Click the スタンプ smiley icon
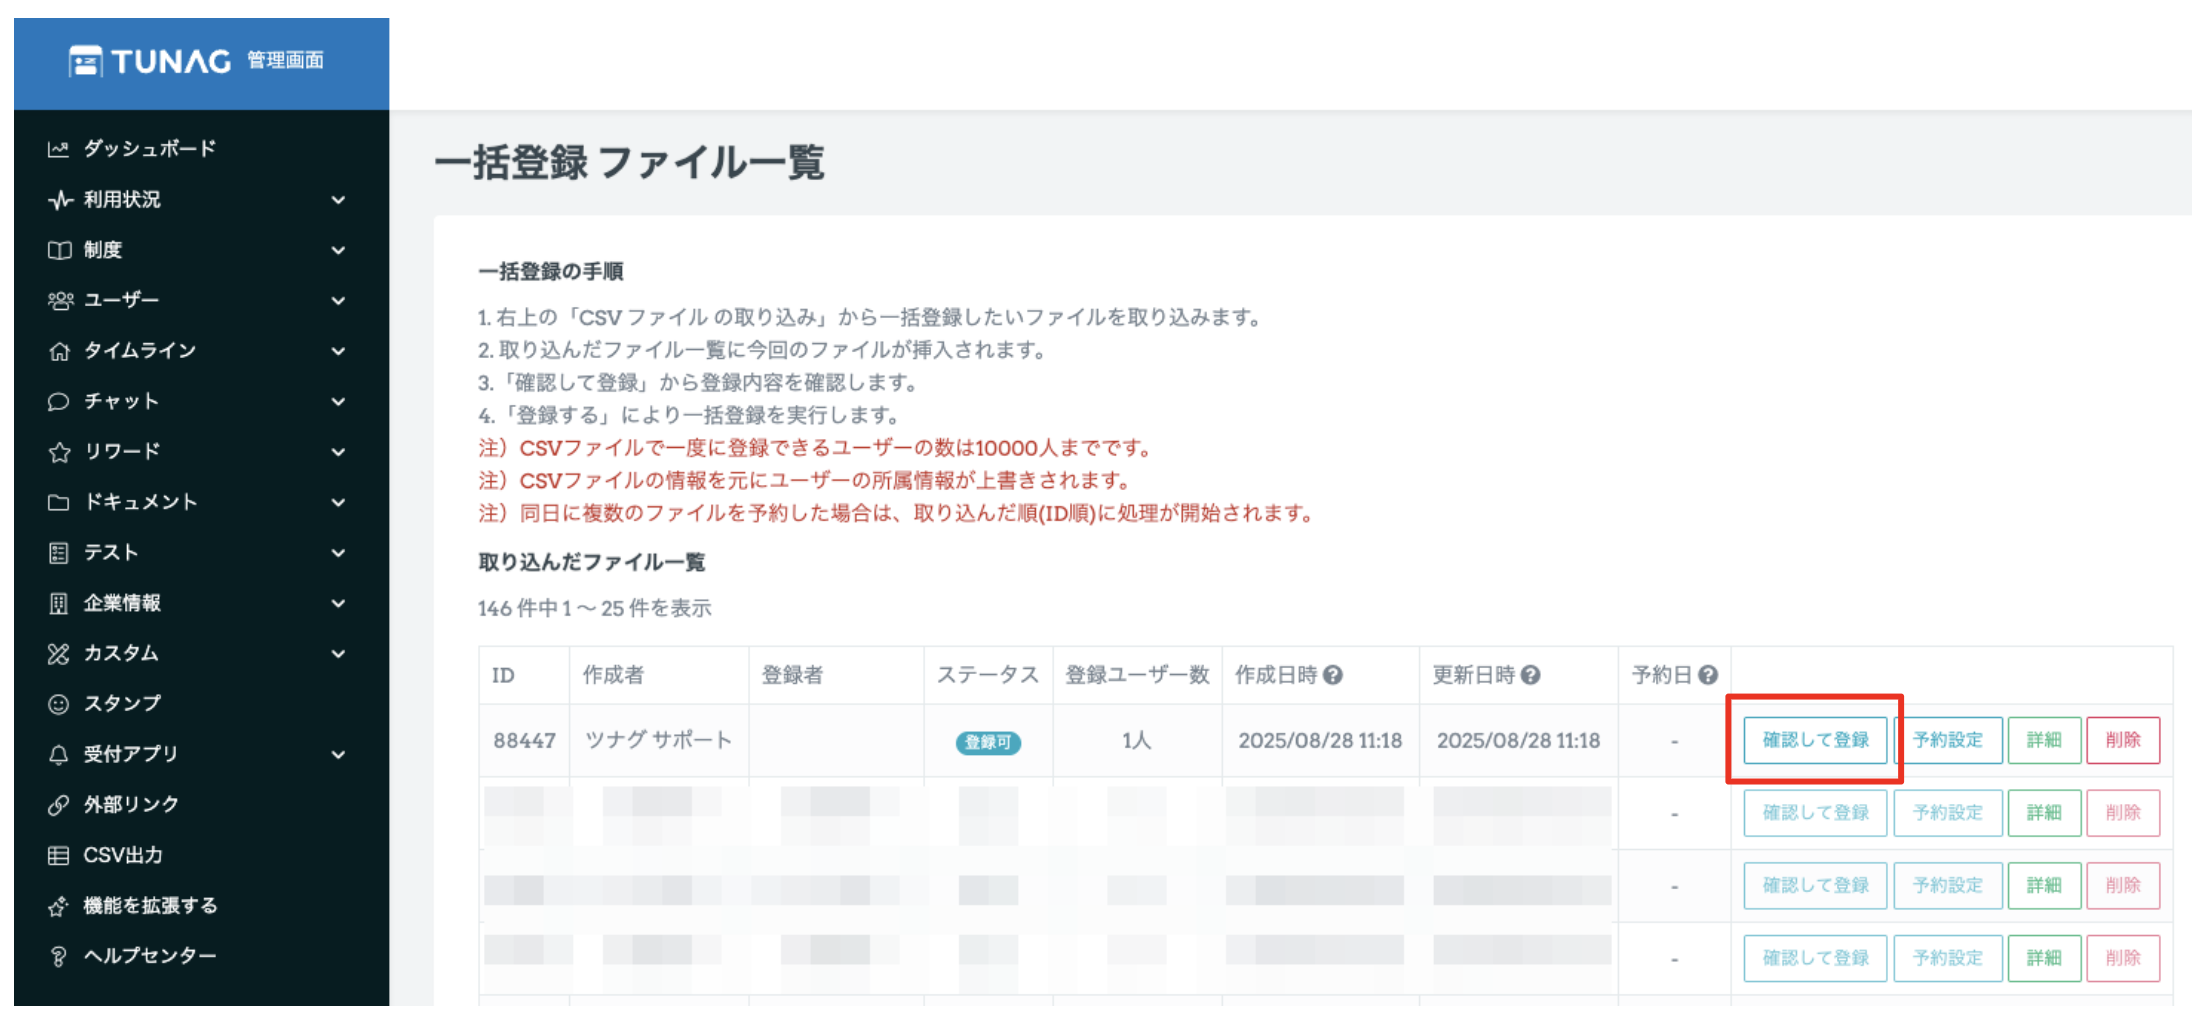 tap(58, 704)
